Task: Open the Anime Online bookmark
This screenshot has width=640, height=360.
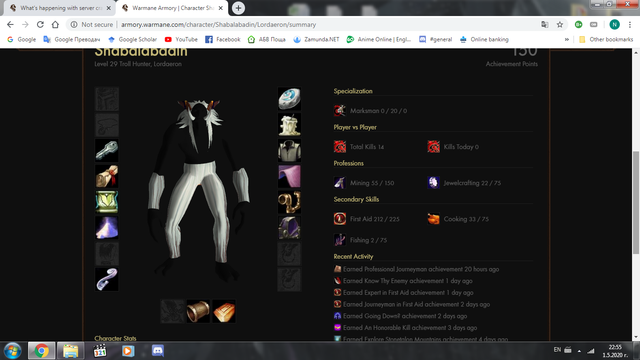Action: tap(379, 40)
